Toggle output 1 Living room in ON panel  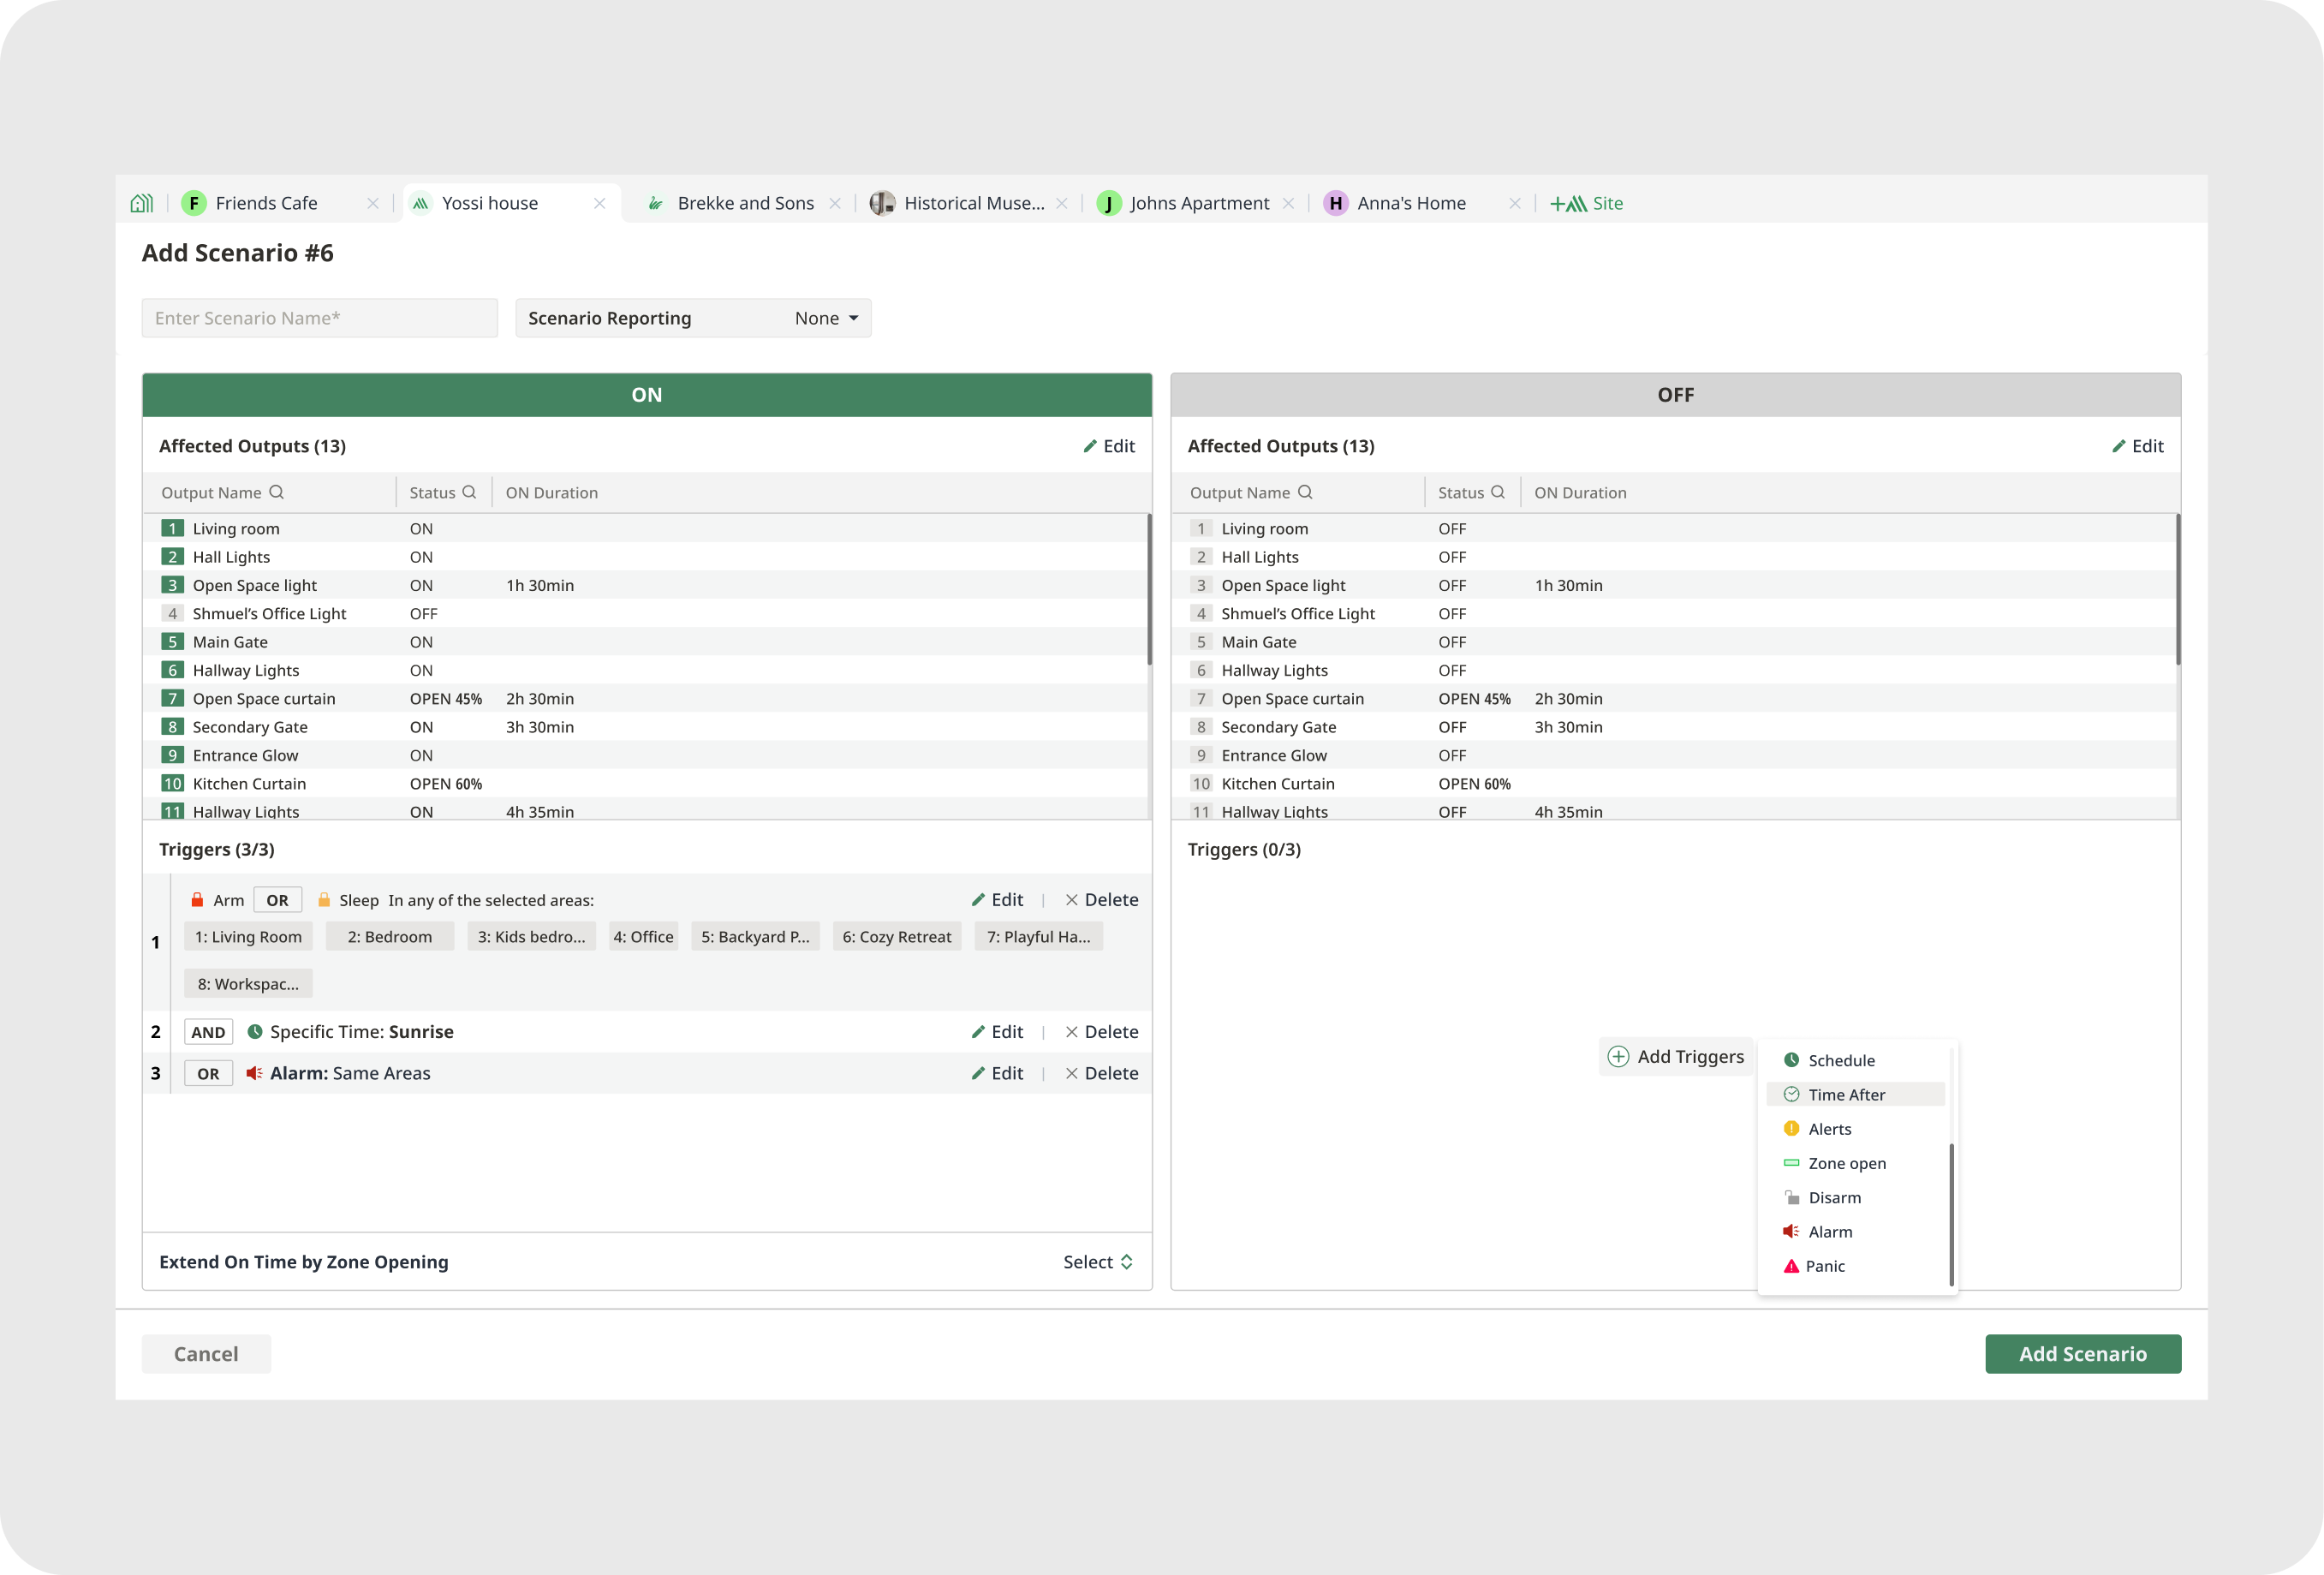pyautogui.click(x=172, y=528)
